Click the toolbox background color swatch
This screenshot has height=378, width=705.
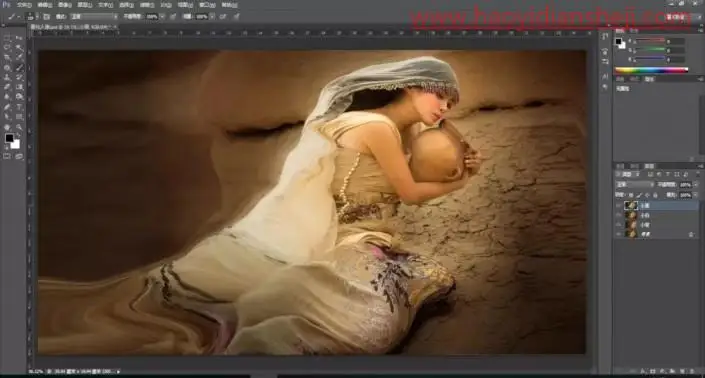(15, 144)
